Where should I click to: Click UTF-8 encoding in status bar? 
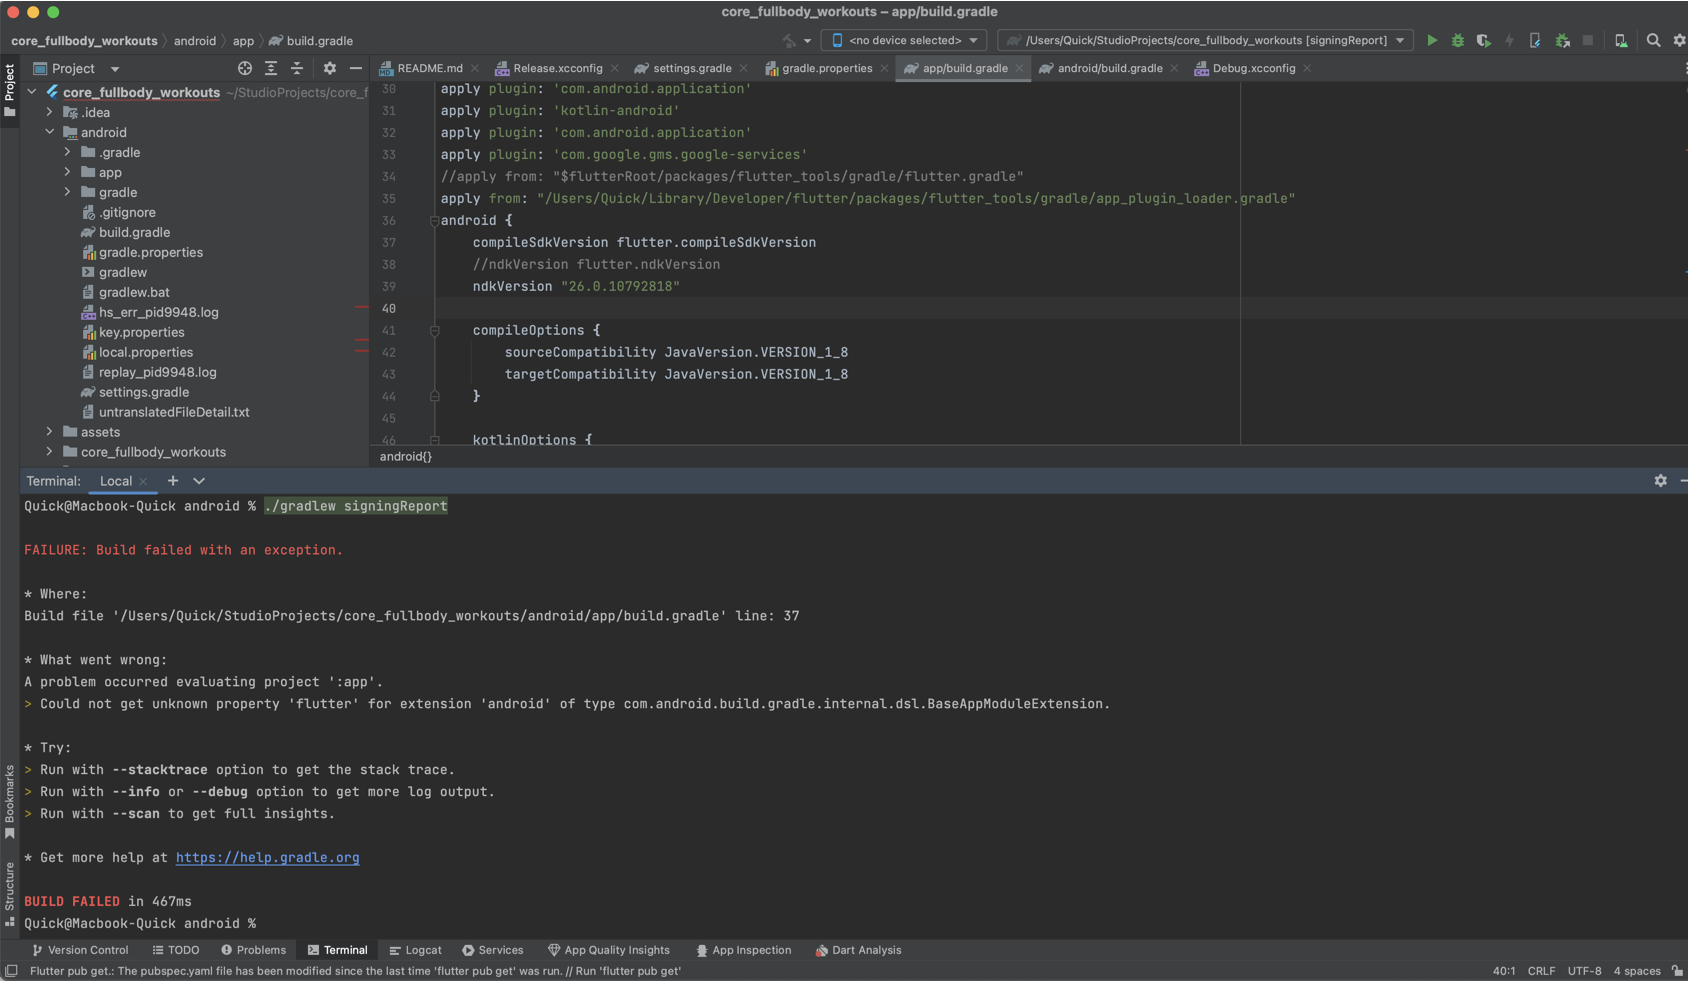[x=1584, y=971]
